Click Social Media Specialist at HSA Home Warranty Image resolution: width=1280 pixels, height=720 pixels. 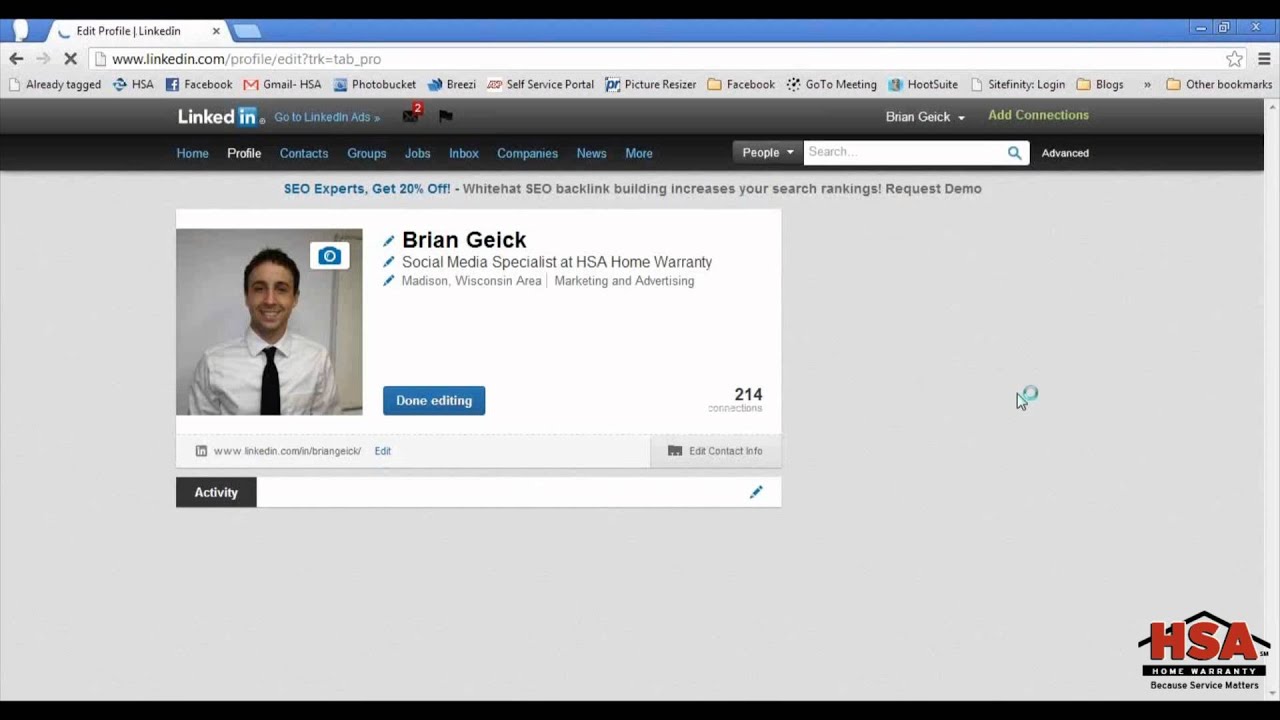coord(557,262)
